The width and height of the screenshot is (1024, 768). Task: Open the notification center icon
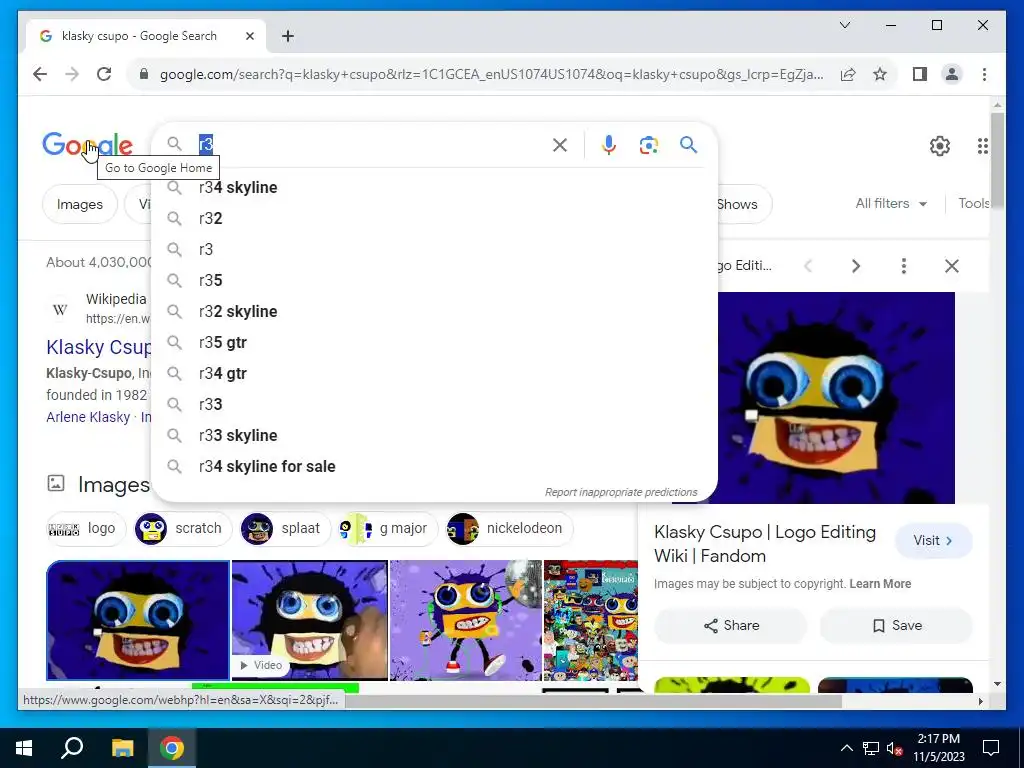coord(991,748)
